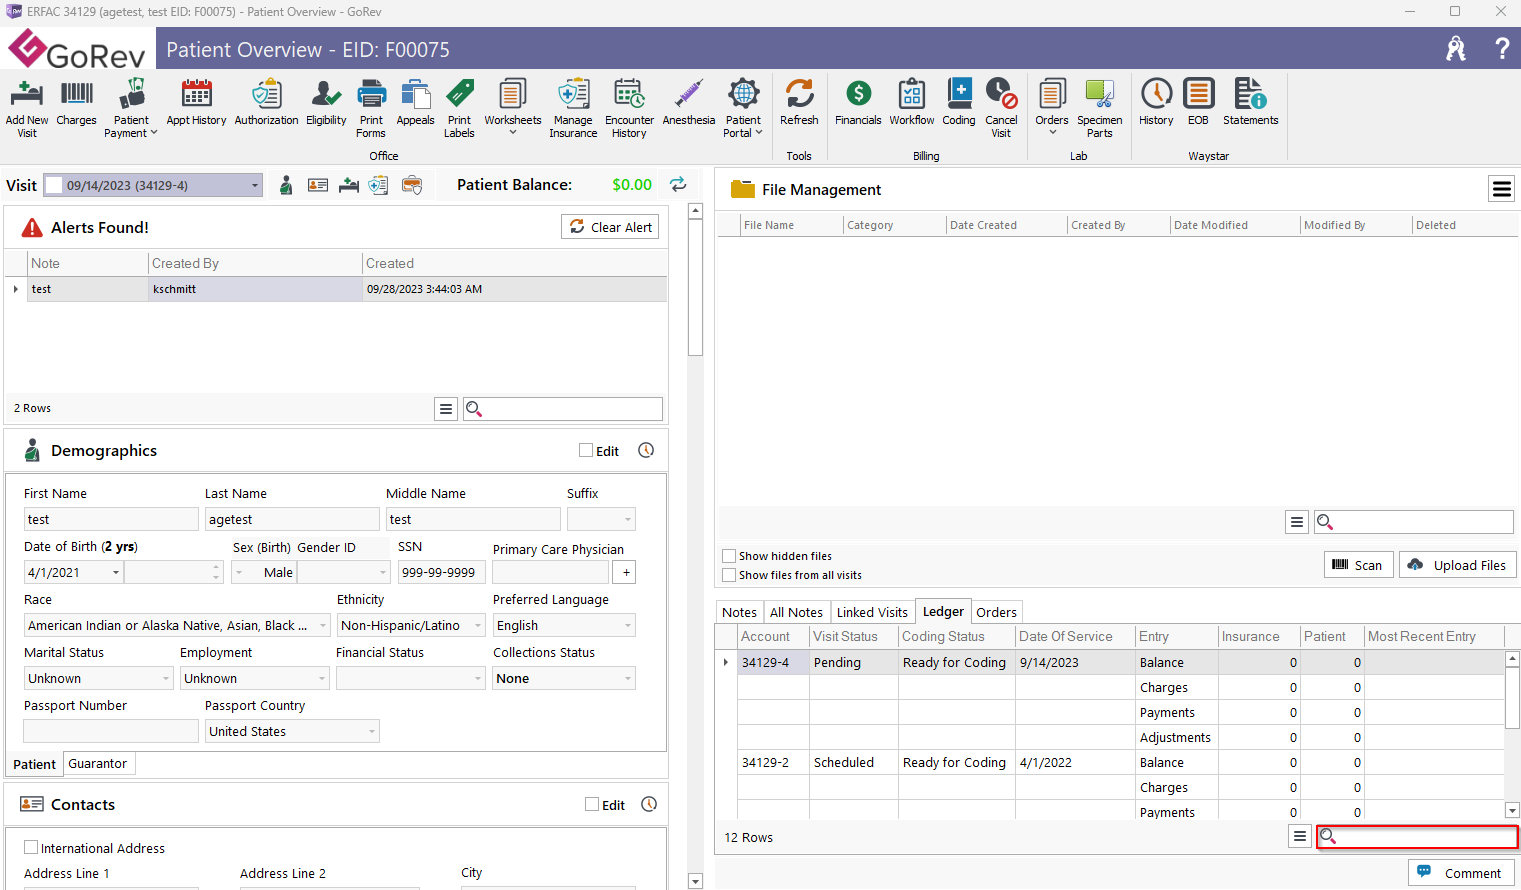Expand Patient Payment dropdown
This screenshot has height=890, width=1521.
[153, 133]
